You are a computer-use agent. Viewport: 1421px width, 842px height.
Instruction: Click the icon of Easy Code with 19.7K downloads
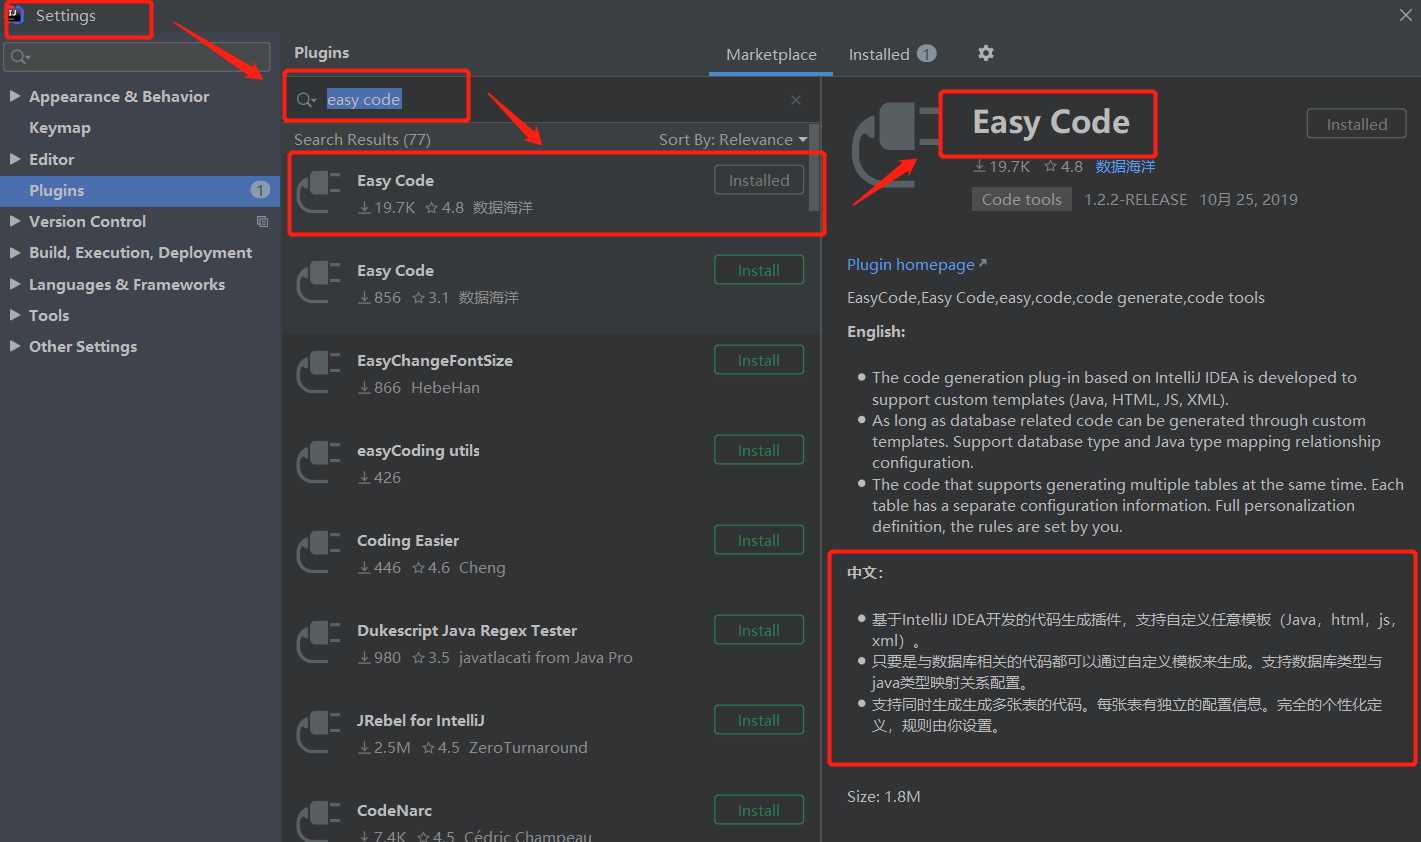pyautogui.click(x=319, y=192)
